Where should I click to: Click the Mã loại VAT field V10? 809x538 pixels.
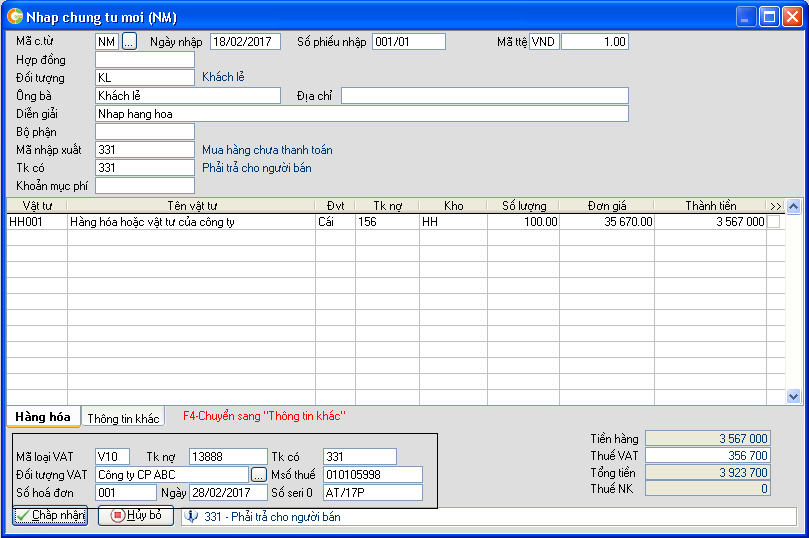click(112, 457)
